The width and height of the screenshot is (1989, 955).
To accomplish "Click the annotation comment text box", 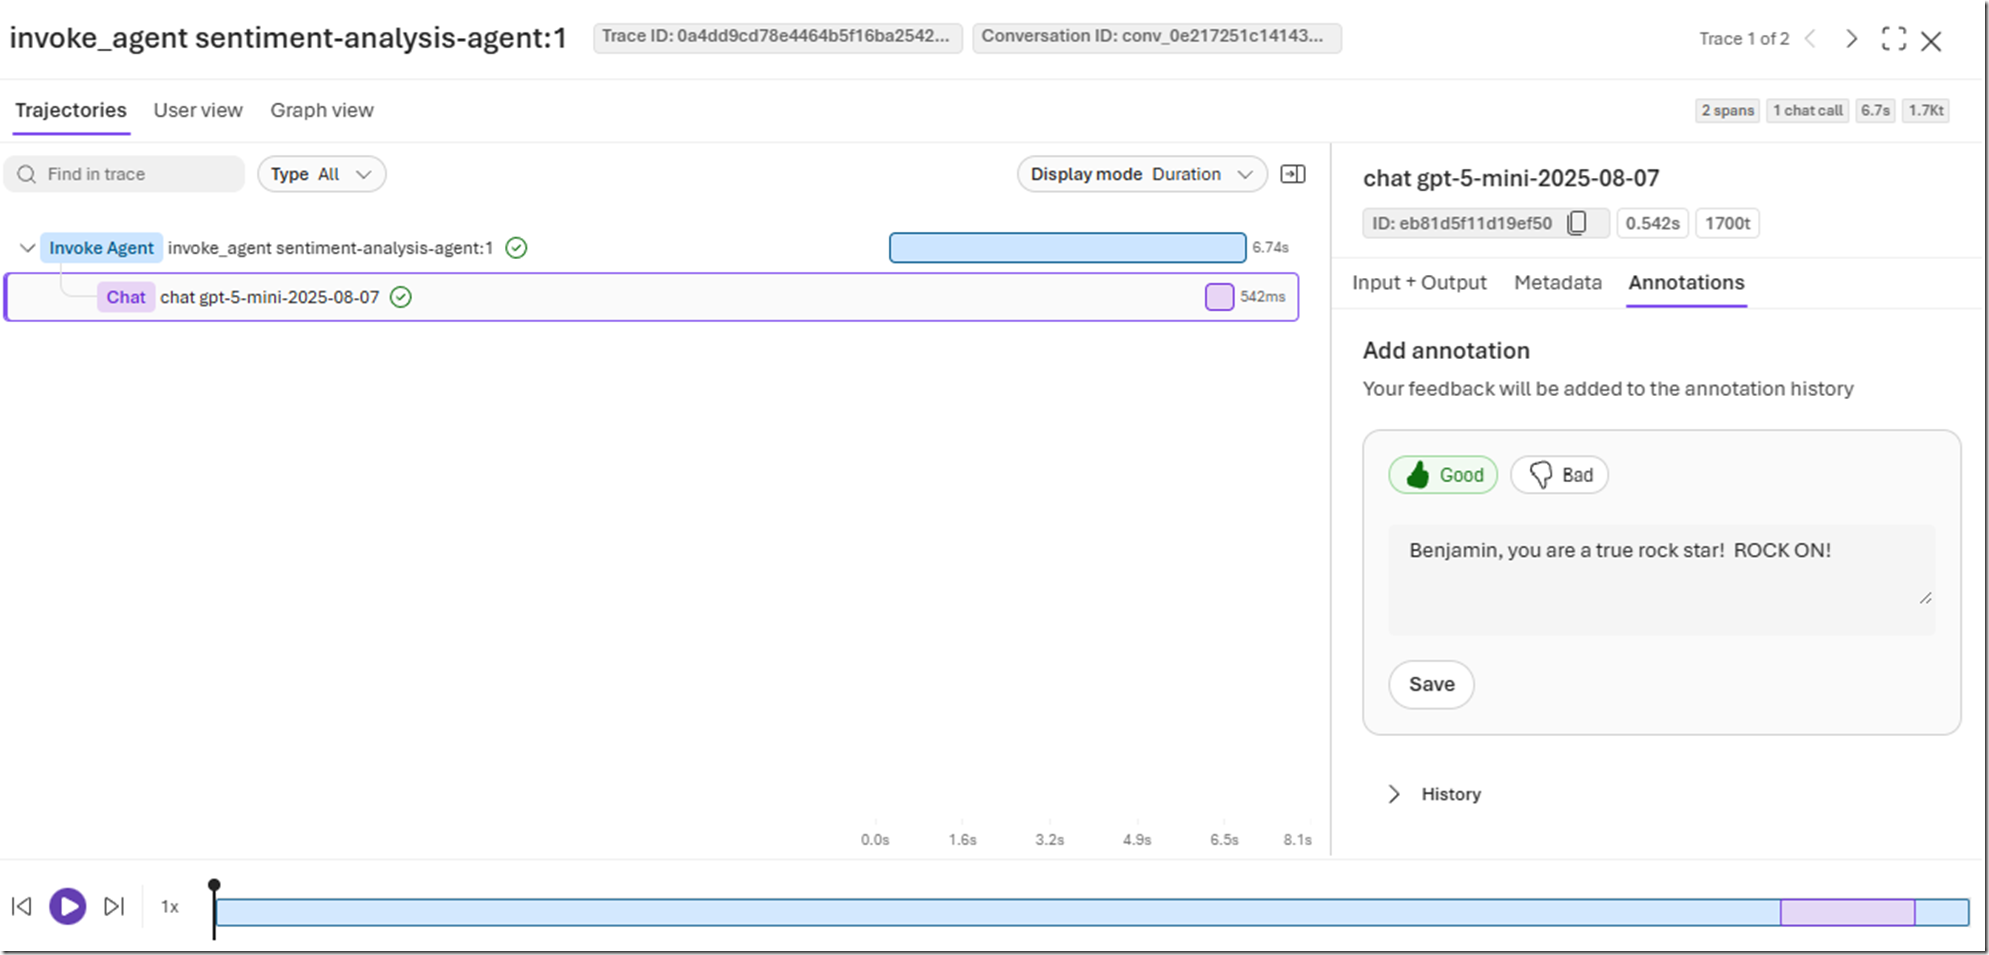I will coord(1661,580).
